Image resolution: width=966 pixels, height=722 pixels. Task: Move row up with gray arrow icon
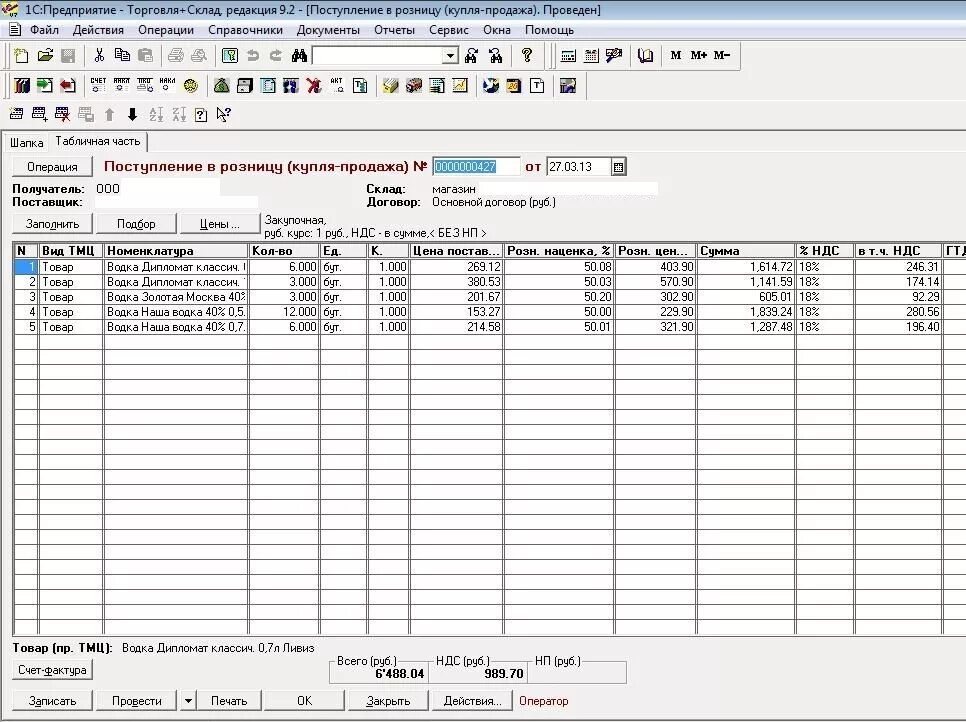(x=110, y=114)
